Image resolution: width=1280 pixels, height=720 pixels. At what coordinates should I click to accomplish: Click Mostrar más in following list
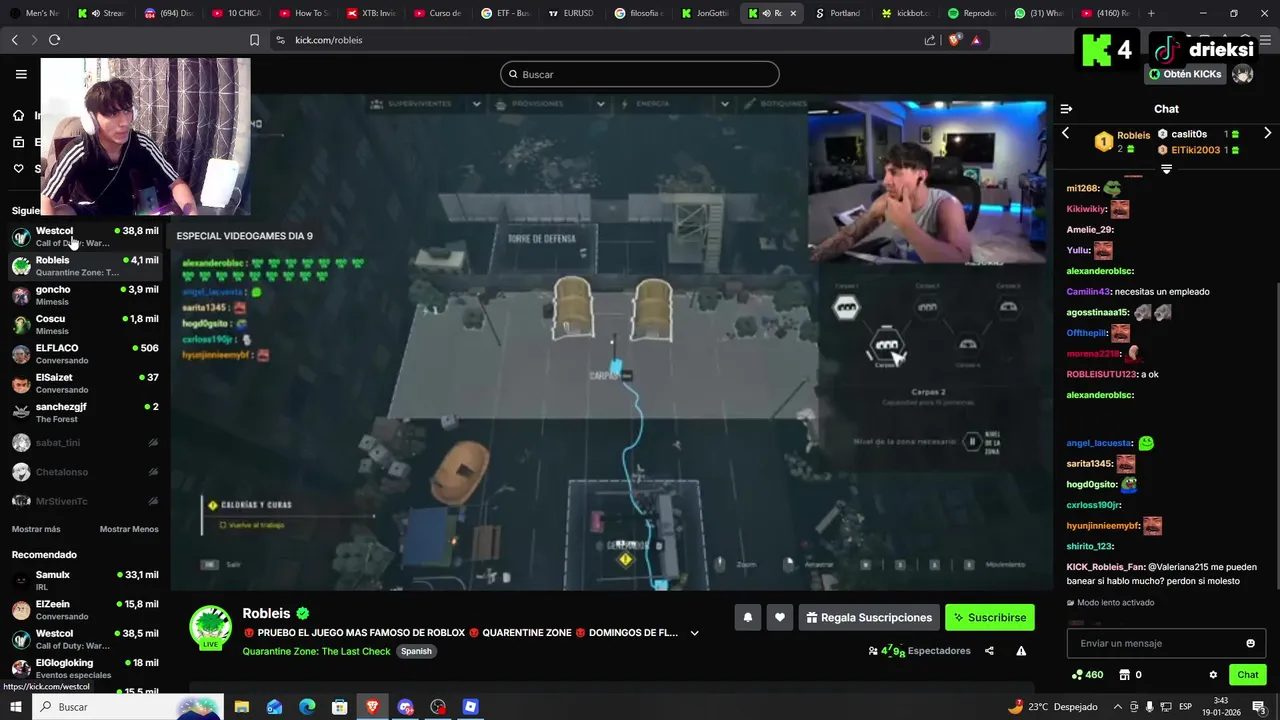pyautogui.click(x=36, y=529)
